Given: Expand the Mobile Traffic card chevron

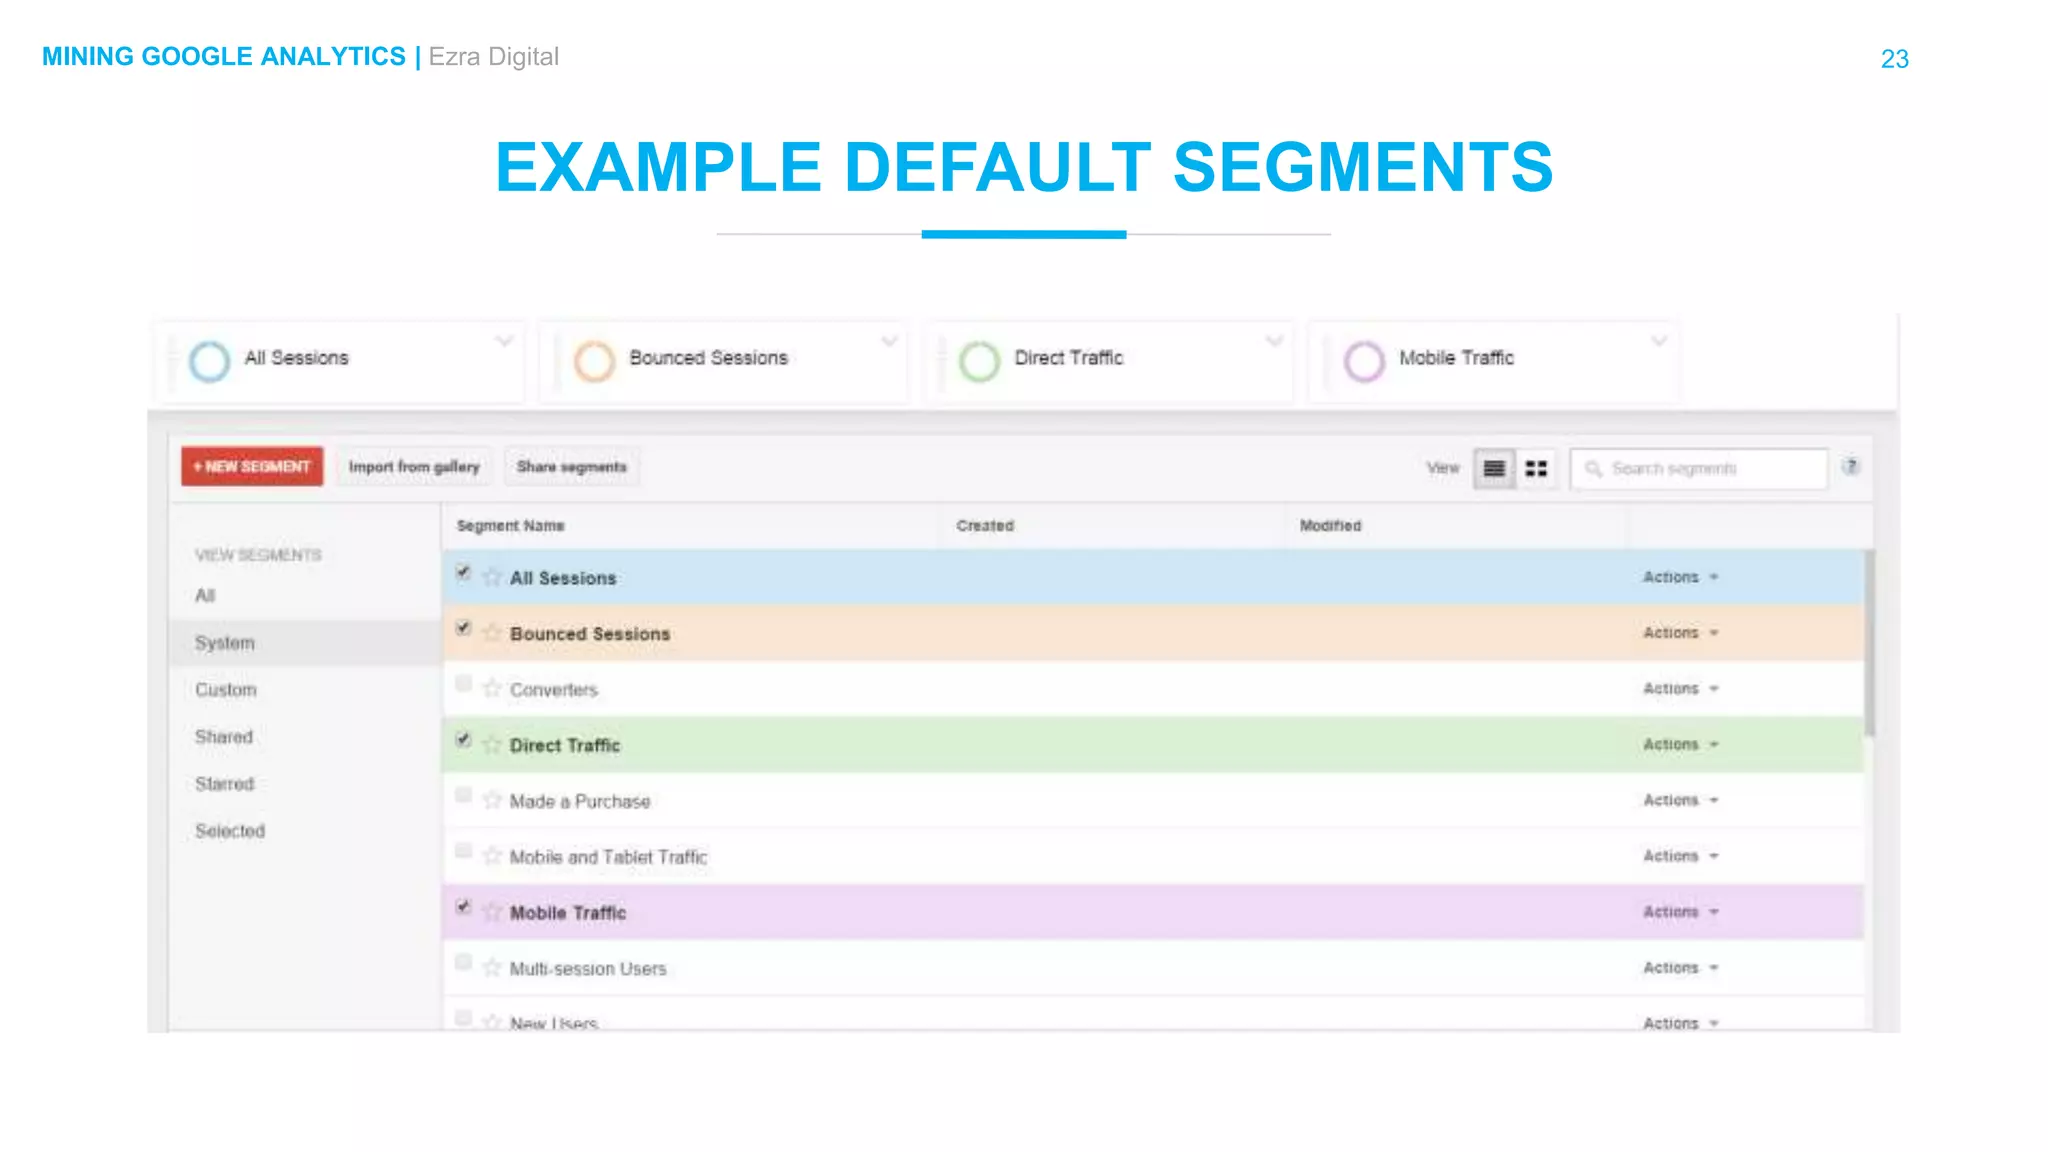Looking at the screenshot, I should tap(1659, 341).
